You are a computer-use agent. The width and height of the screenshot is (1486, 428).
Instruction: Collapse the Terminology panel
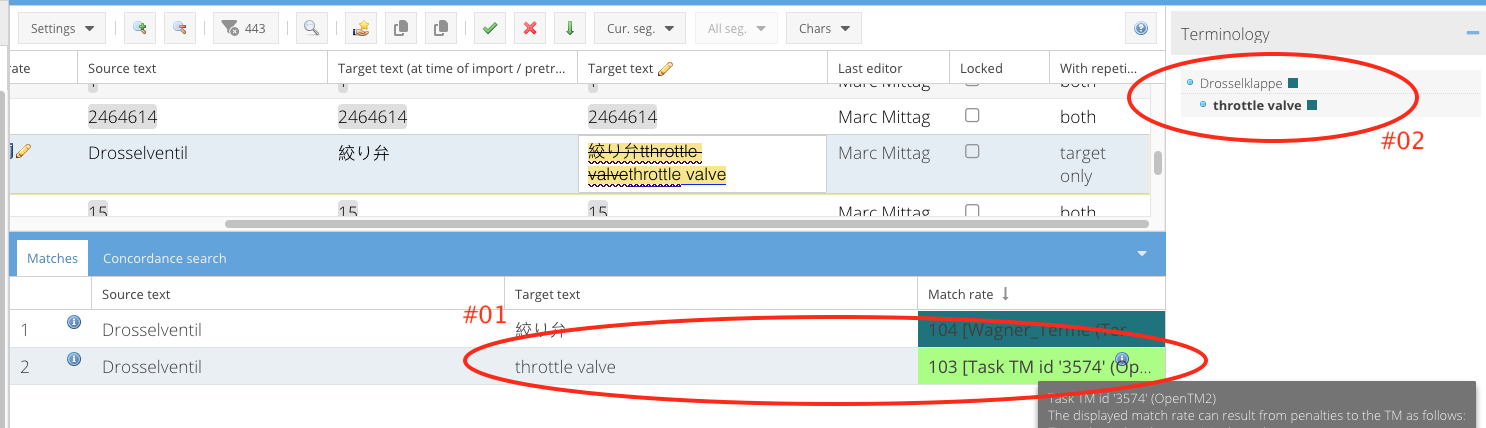pyautogui.click(x=1472, y=34)
